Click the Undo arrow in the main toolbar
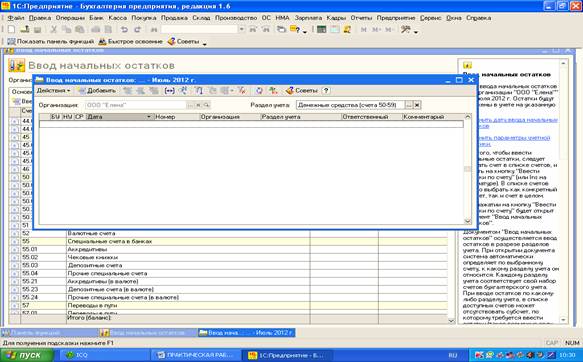 tap(124, 29)
